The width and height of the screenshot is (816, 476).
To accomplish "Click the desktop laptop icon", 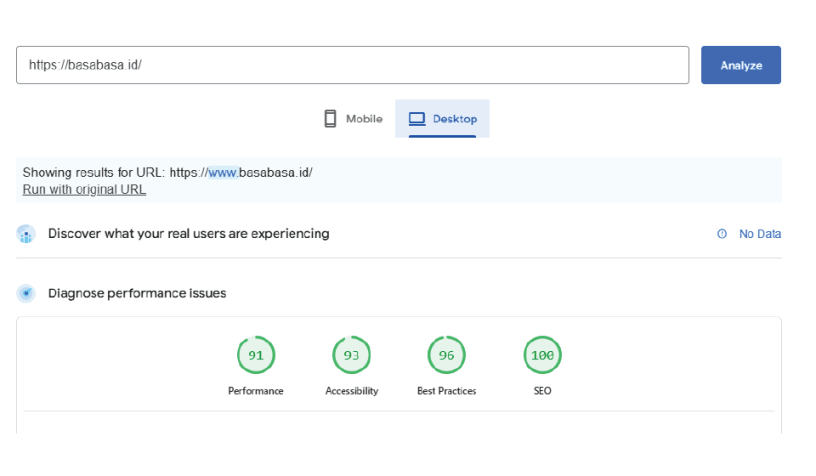I will click(417, 119).
